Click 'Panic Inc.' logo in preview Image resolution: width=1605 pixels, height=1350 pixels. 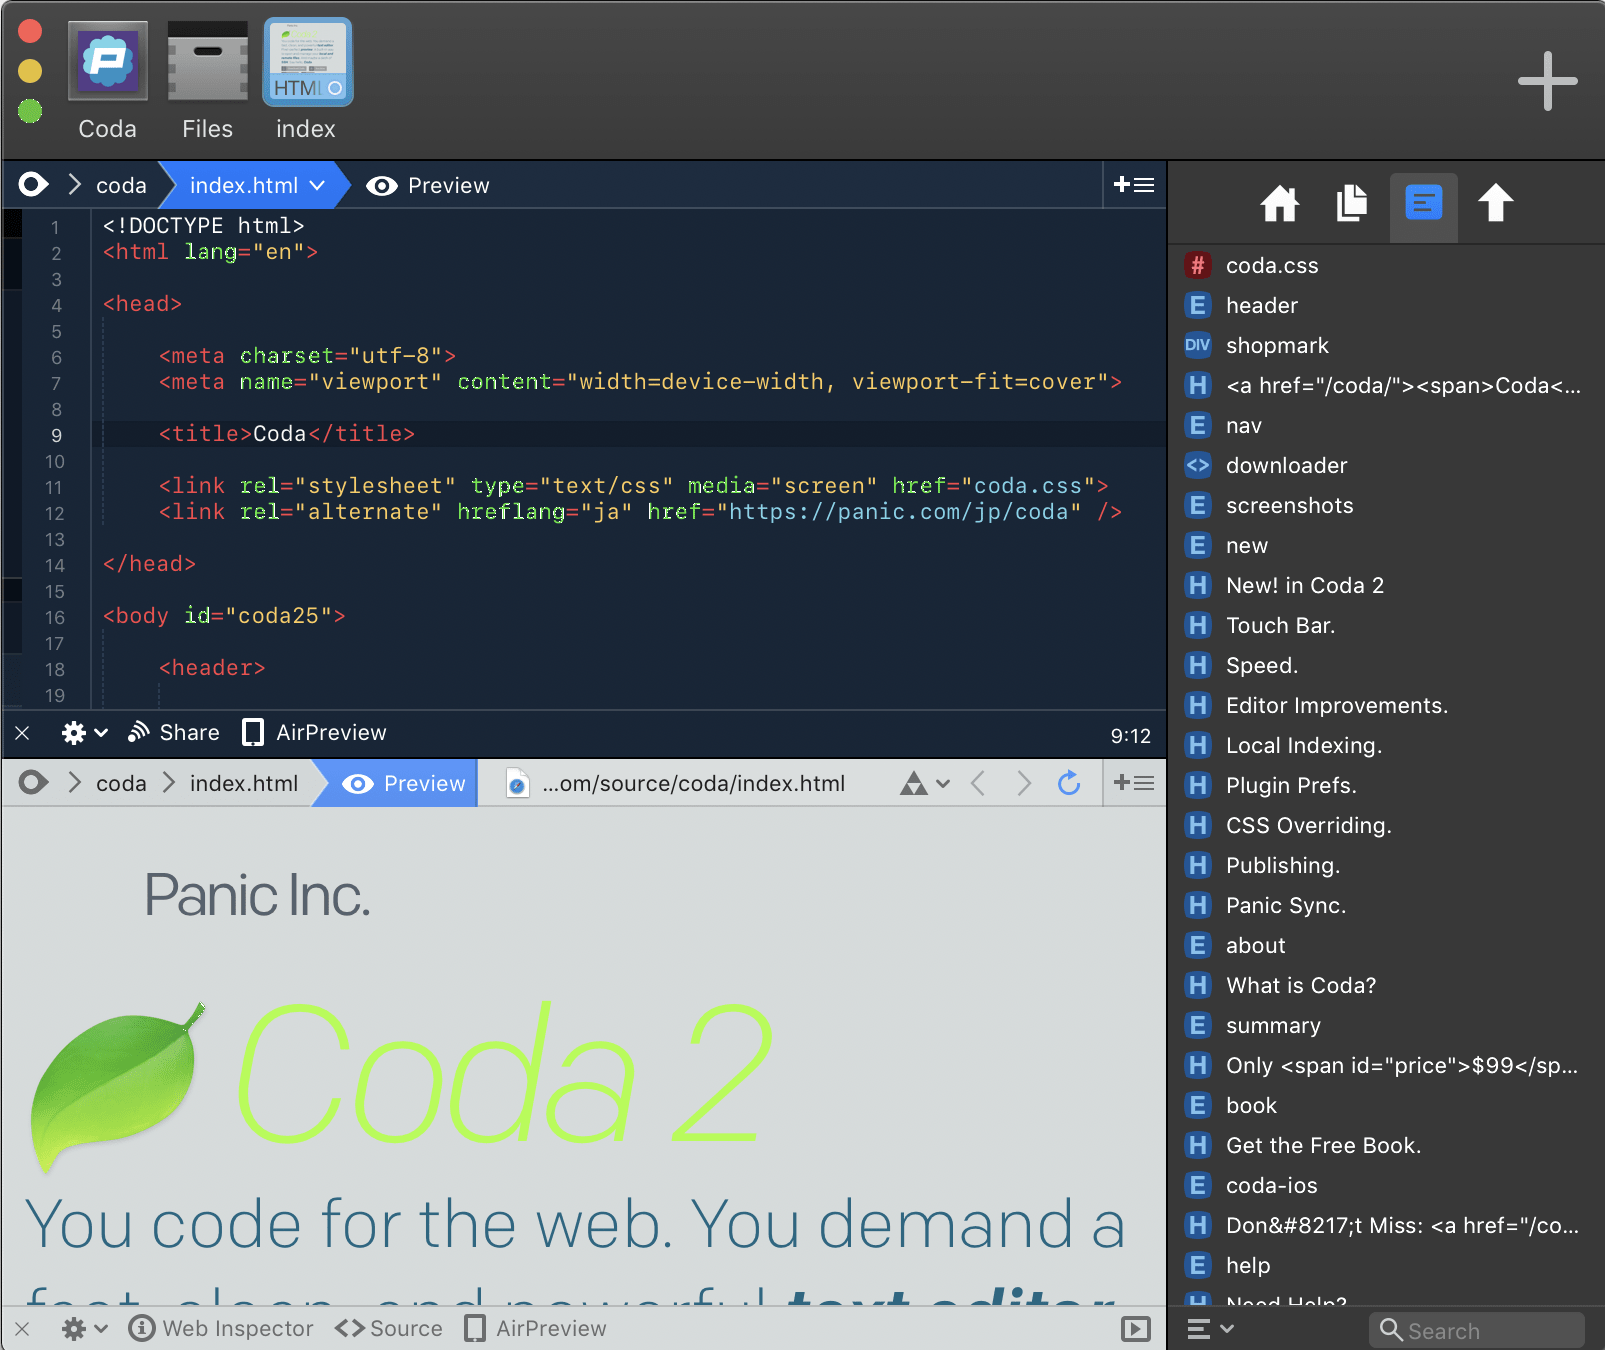257,895
